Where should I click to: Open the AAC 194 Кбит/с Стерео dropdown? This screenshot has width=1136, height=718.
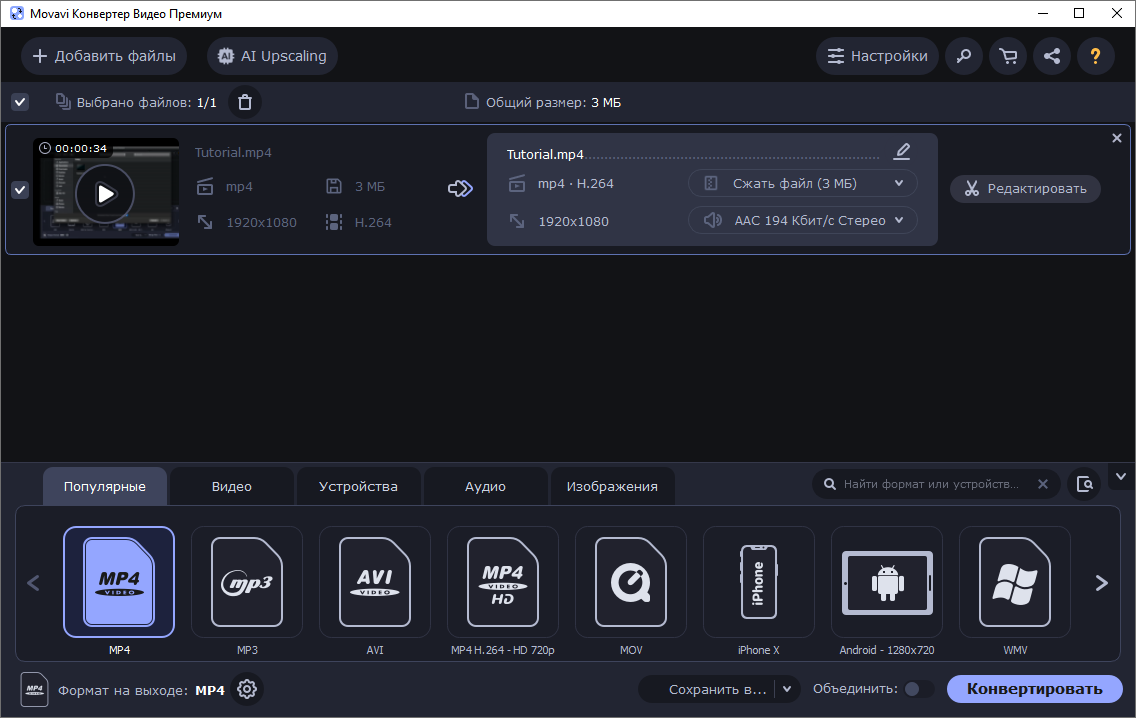click(x=802, y=220)
